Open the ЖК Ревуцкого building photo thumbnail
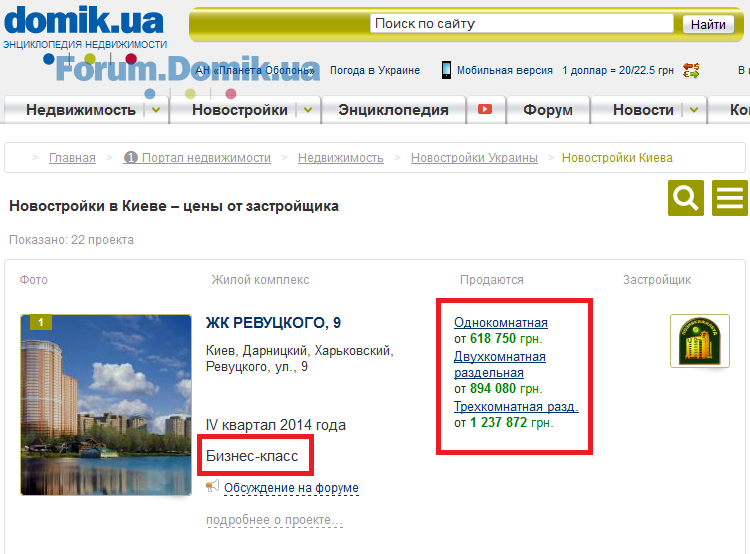The image size is (750, 554). tap(106, 405)
